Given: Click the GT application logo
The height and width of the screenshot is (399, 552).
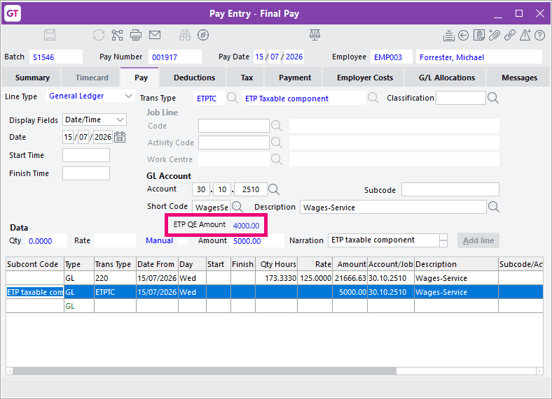Looking at the screenshot, I should [x=13, y=14].
